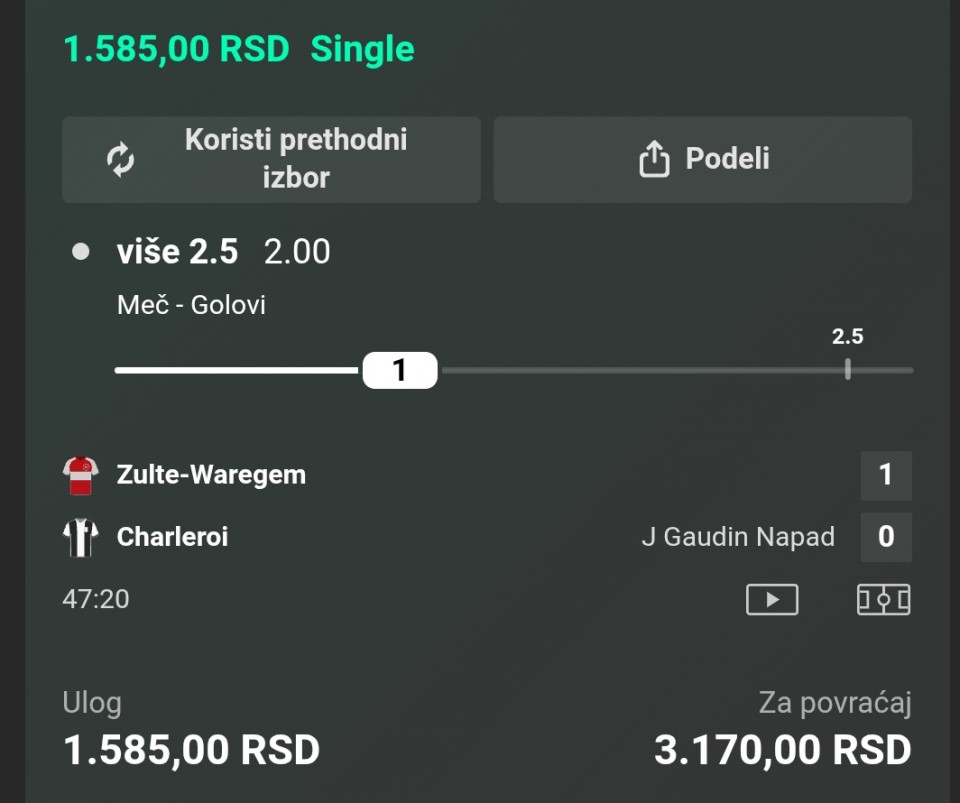Viewport: 960px width, 803px height.
Task: Tap the 3.170,00 RSD return amount
Action: point(782,749)
